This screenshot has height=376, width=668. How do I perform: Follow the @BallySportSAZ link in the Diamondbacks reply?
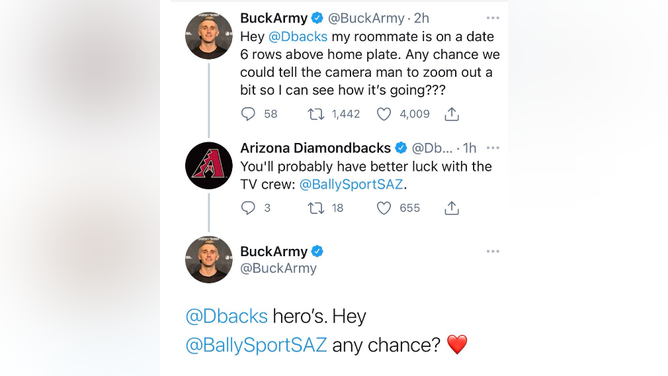click(351, 184)
